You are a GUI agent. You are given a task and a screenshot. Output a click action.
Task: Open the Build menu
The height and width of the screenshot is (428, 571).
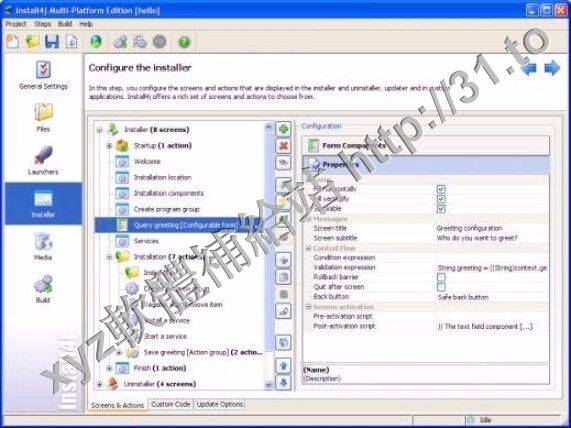pyautogui.click(x=64, y=24)
